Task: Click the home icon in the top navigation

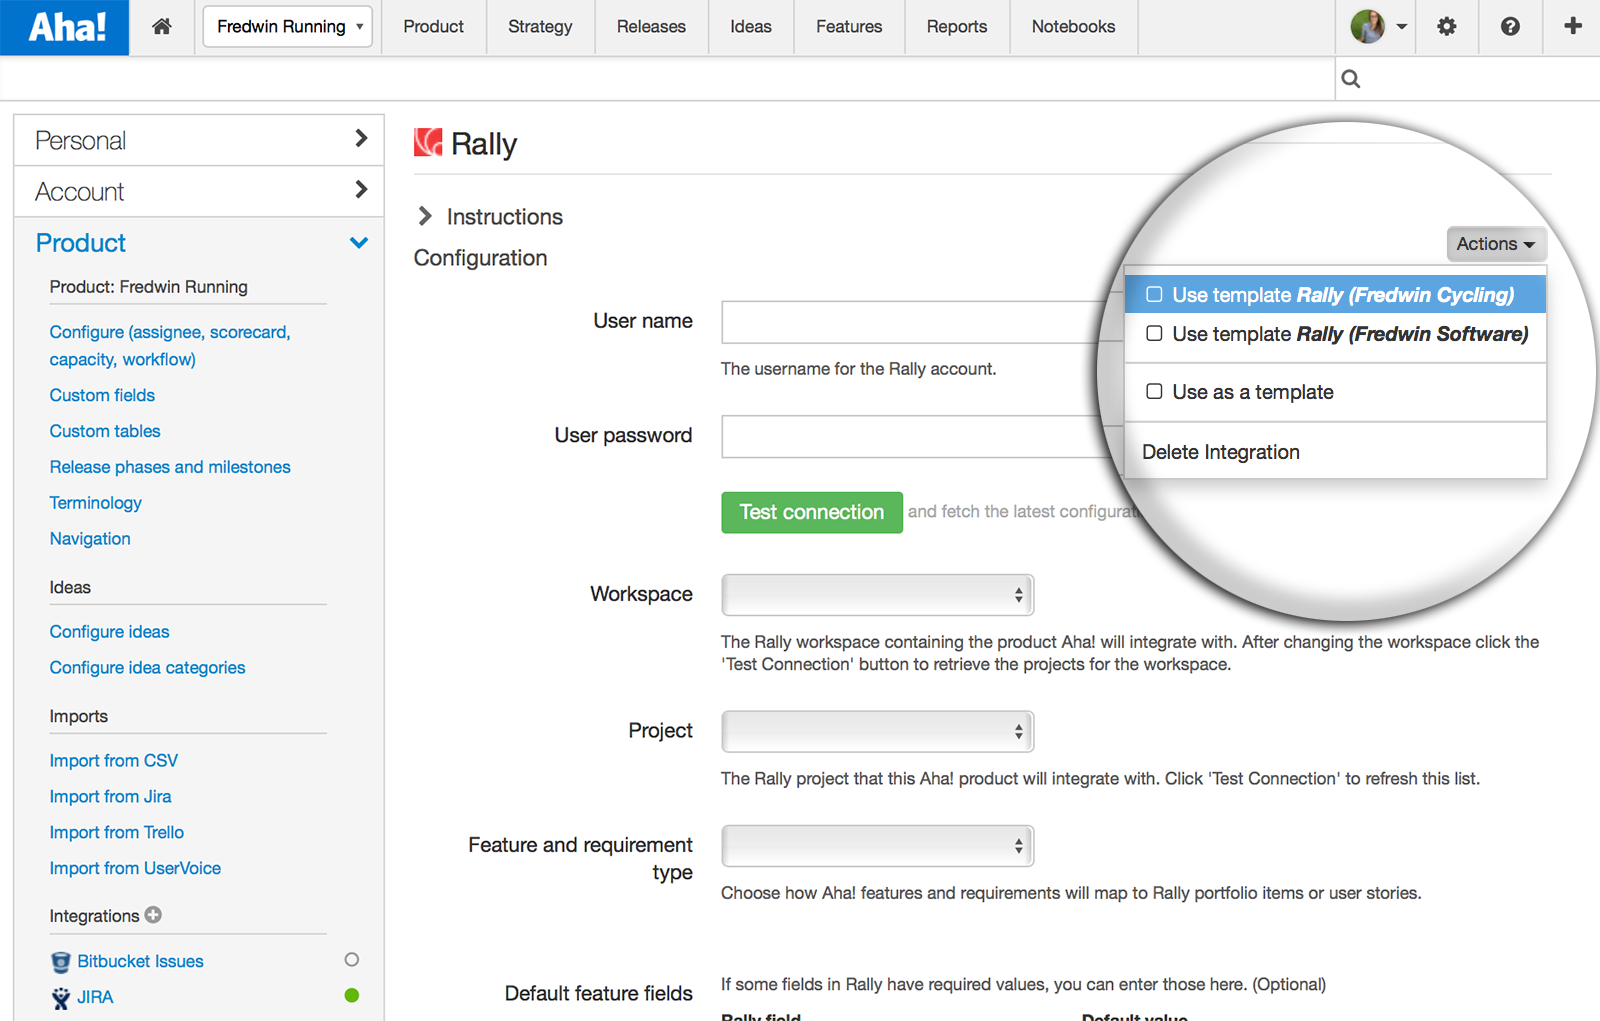Action: click(161, 26)
